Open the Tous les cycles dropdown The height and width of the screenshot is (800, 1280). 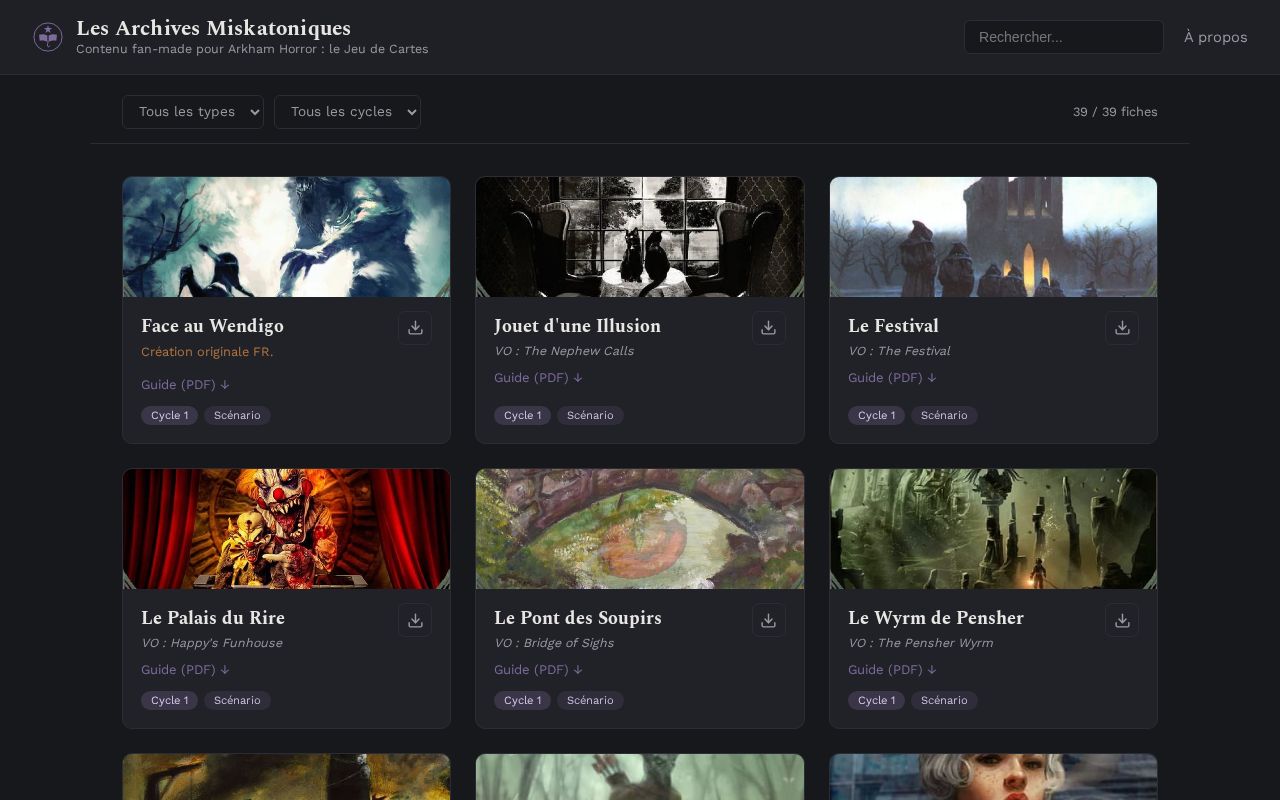tap(347, 112)
